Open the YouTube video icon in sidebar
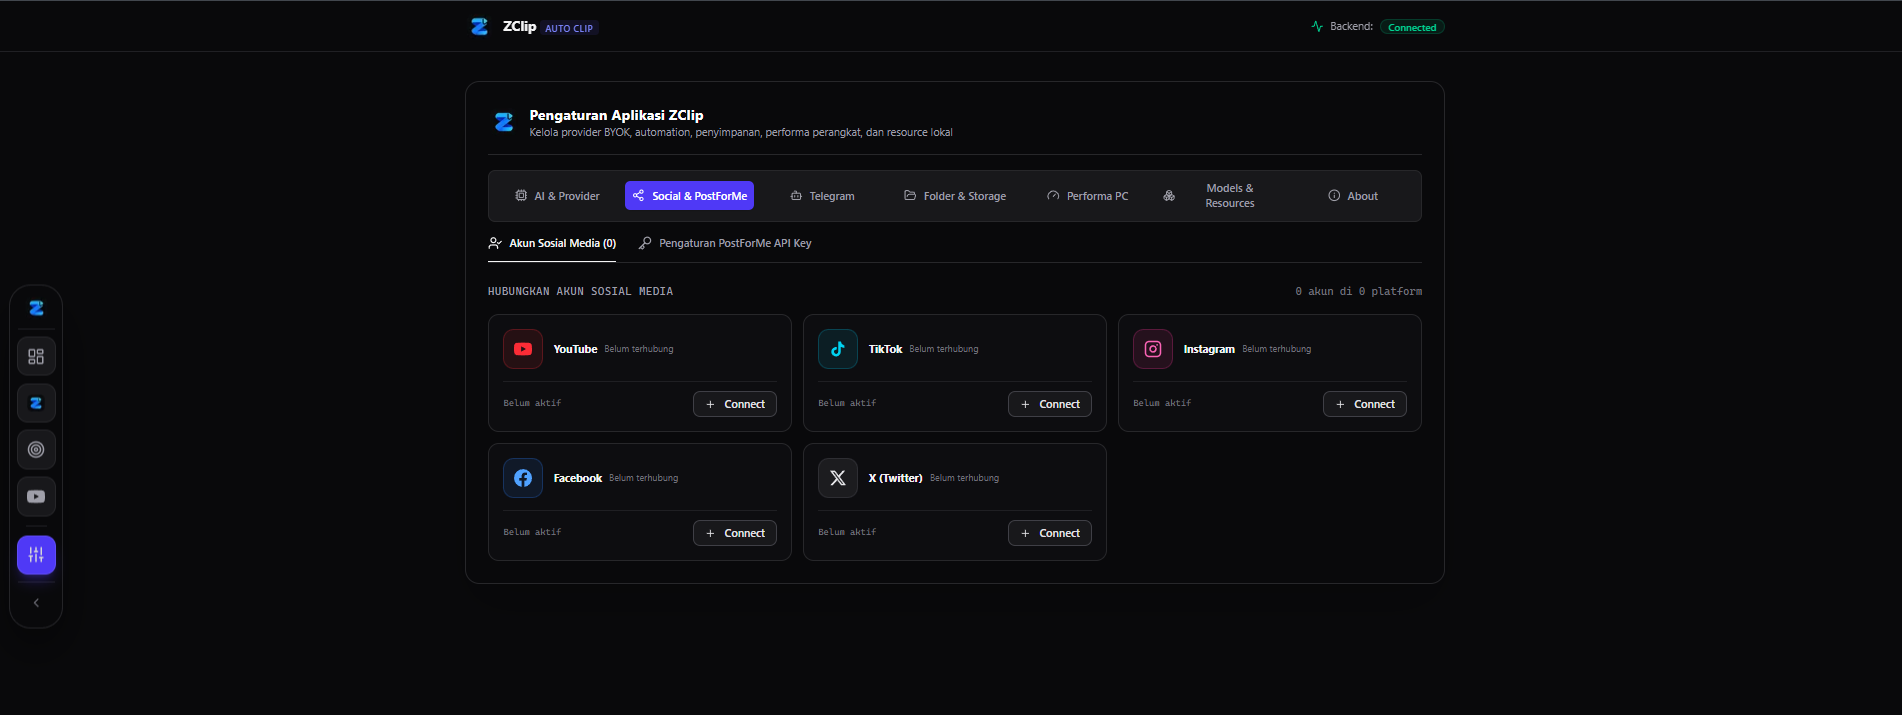Image resolution: width=1902 pixels, height=715 pixels. click(36, 496)
